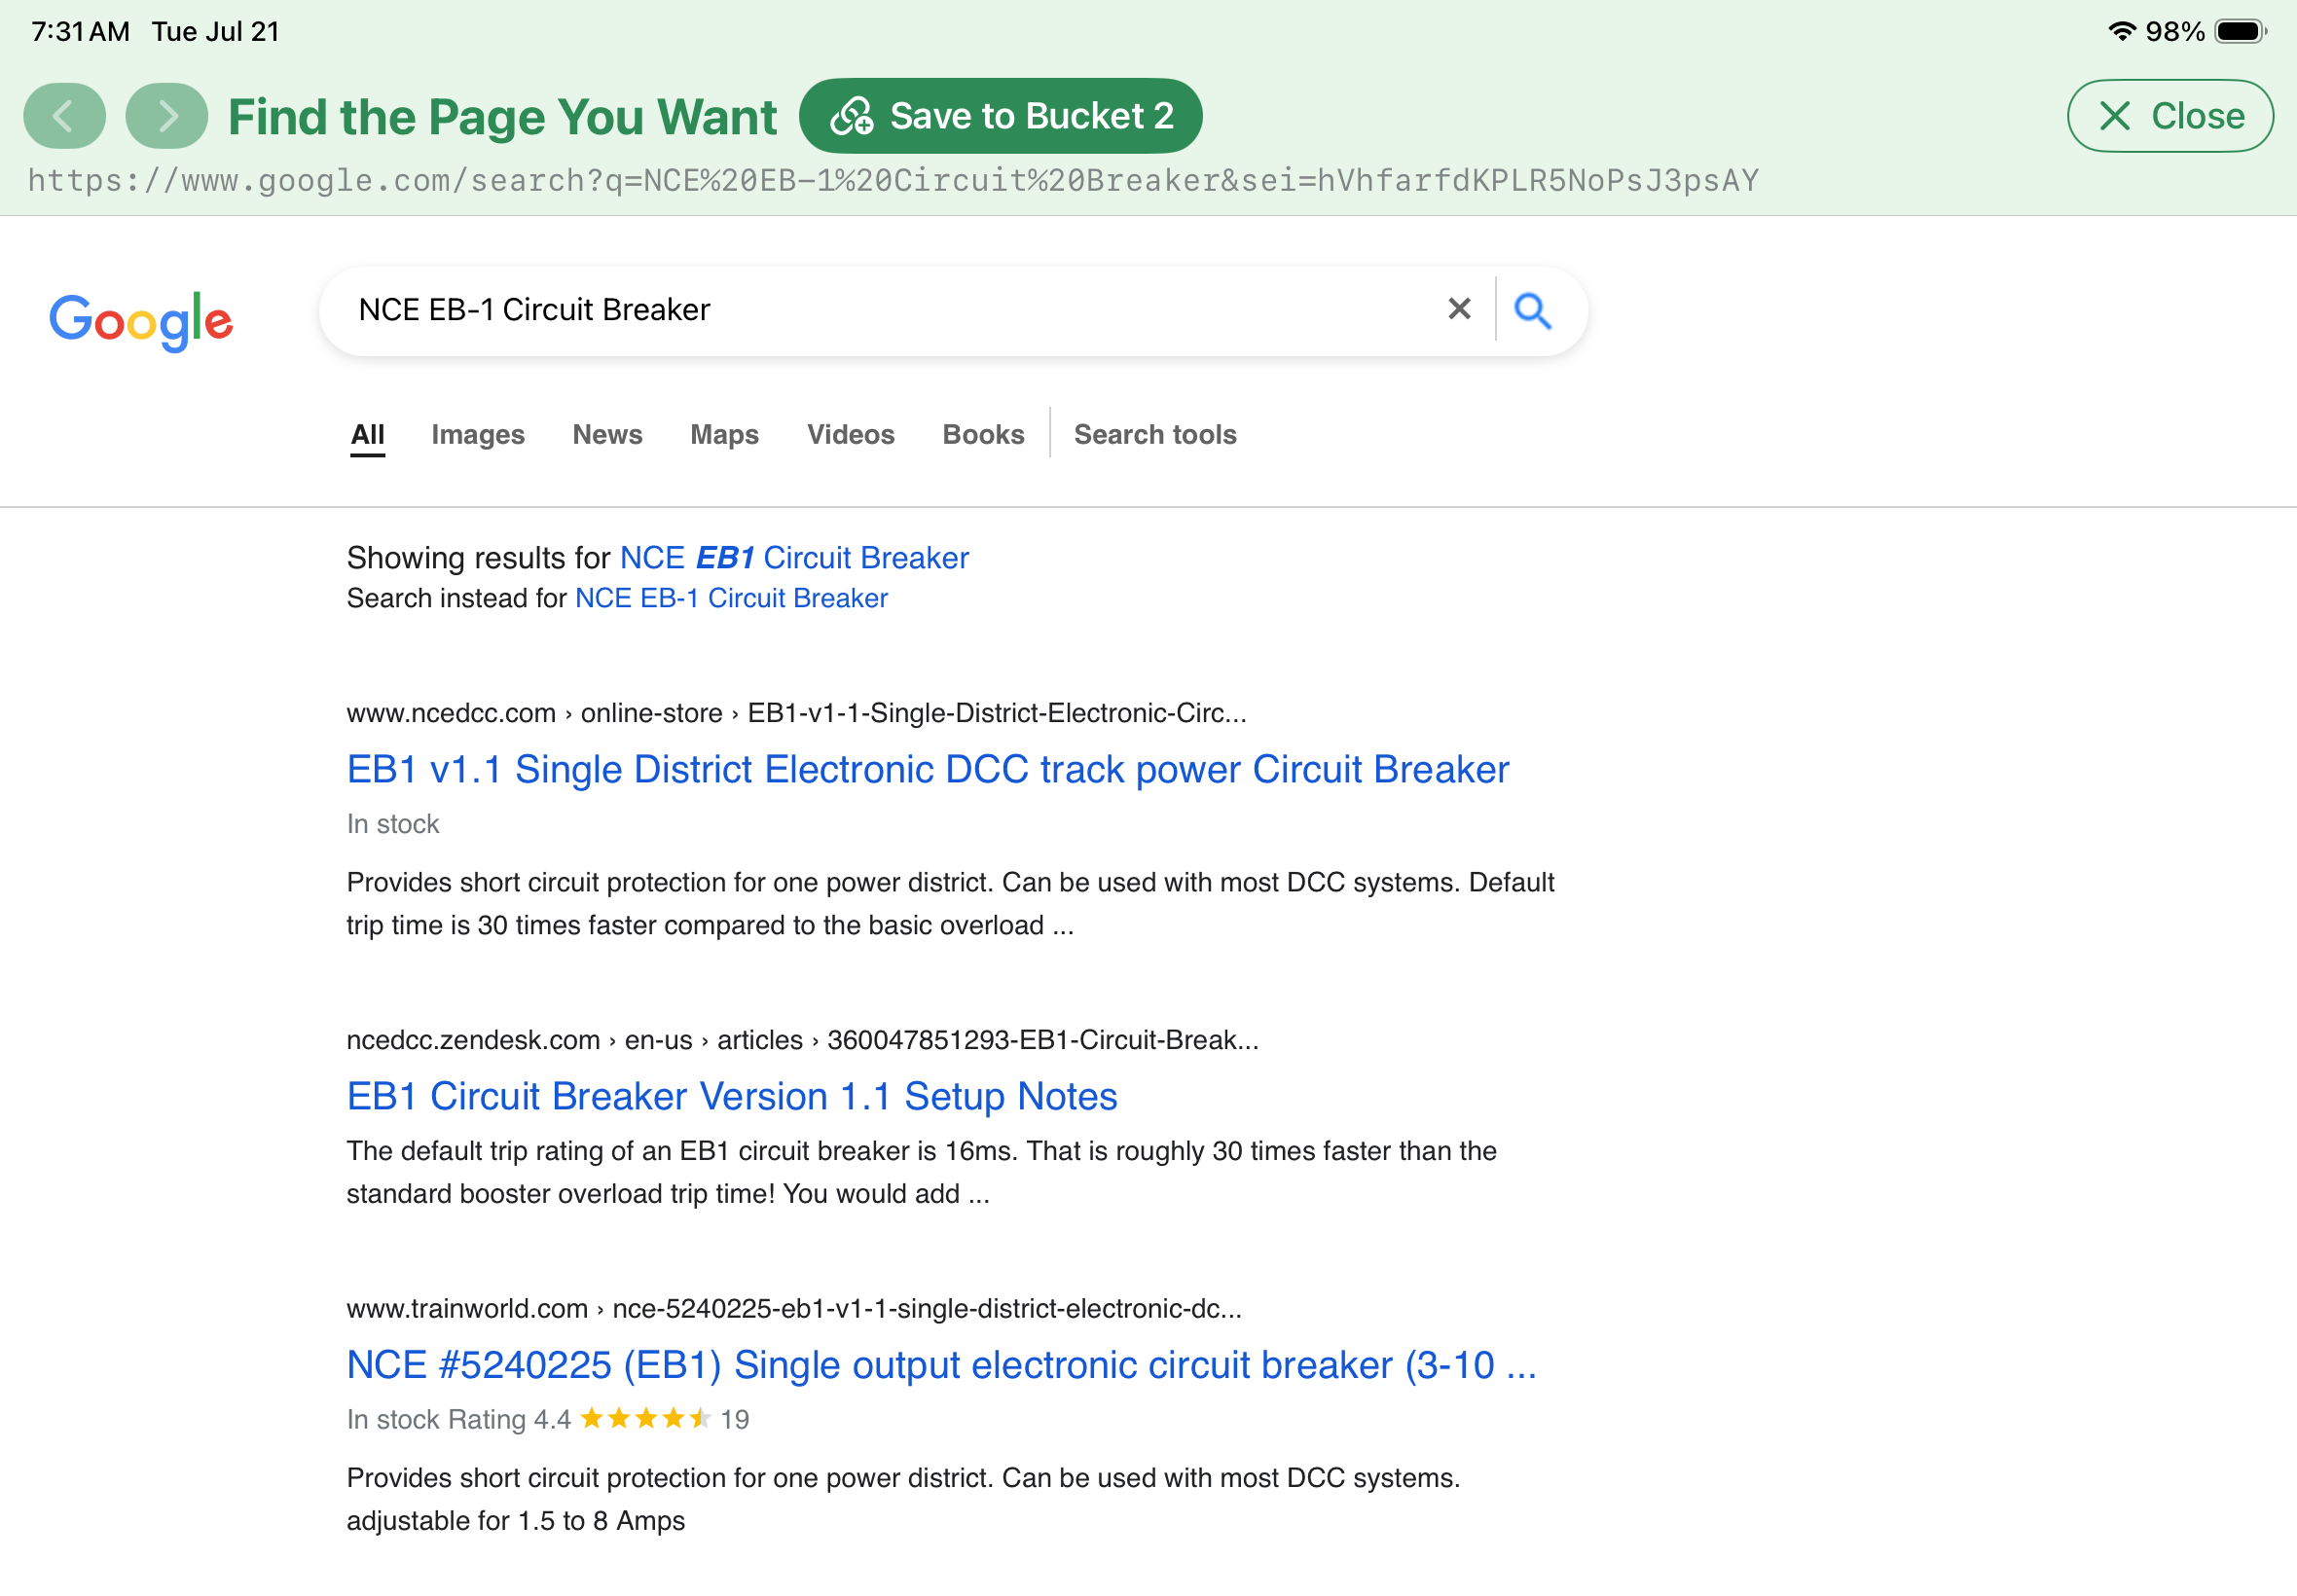
Task: Switch to the Videos tab
Action: coord(850,435)
